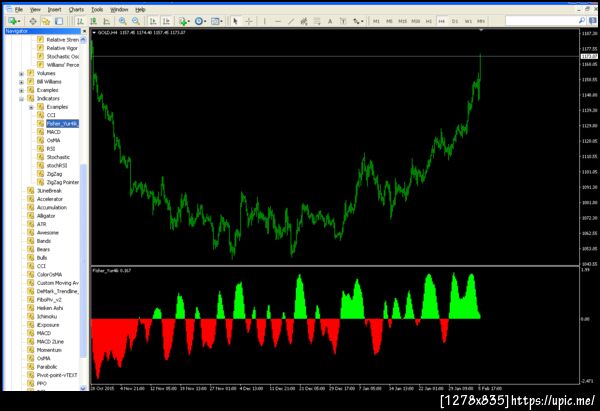
Task: Open the GOLD,H4 chart title dropdown arrow
Action: point(94,33)
